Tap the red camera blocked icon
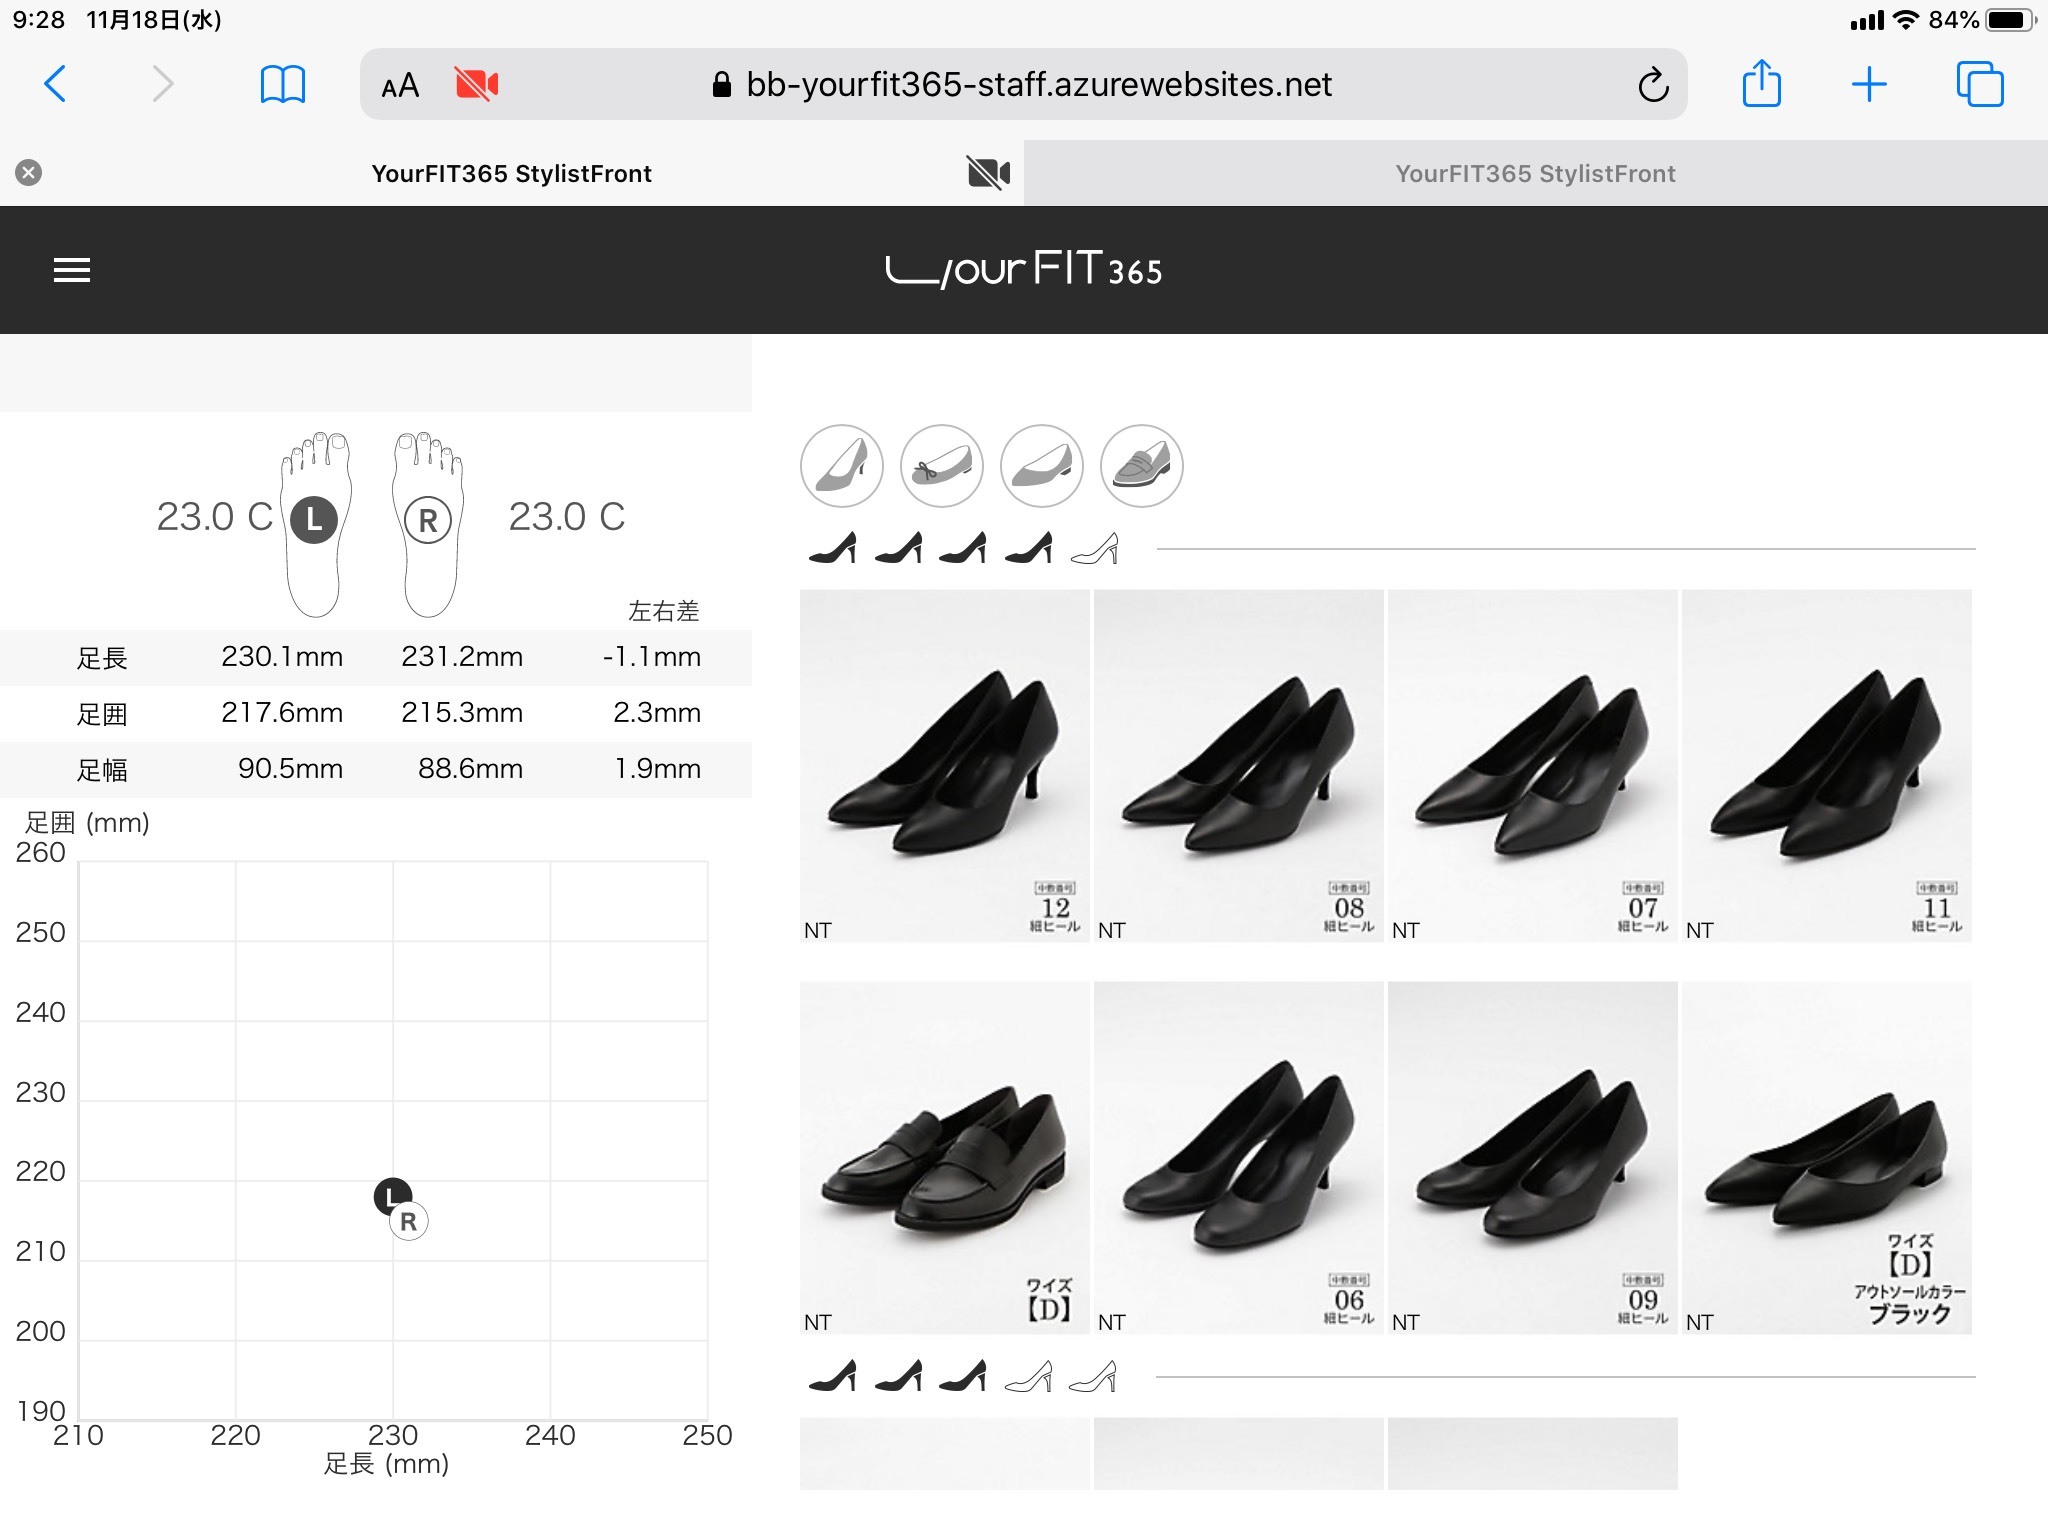The height and width of the screenshot is (1536, 2048). (x=477, y=85)
